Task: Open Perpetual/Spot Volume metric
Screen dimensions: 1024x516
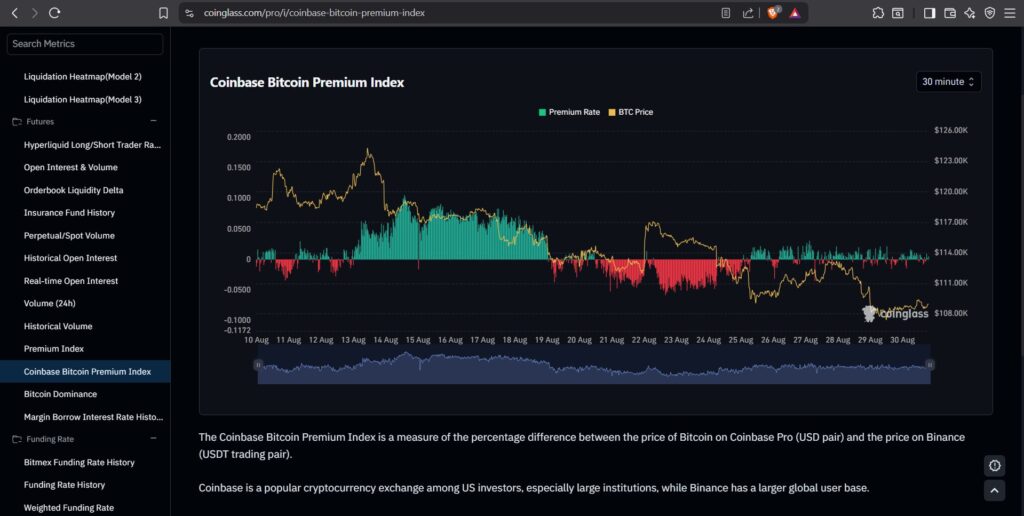Action: click(x=69, y=236)
